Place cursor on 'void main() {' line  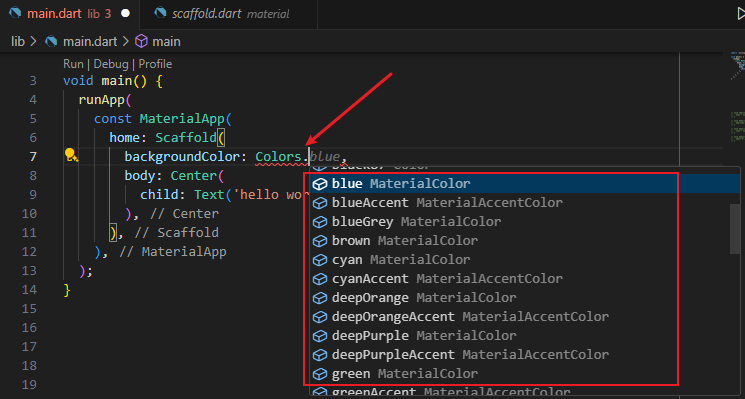[x=113, y=81]
